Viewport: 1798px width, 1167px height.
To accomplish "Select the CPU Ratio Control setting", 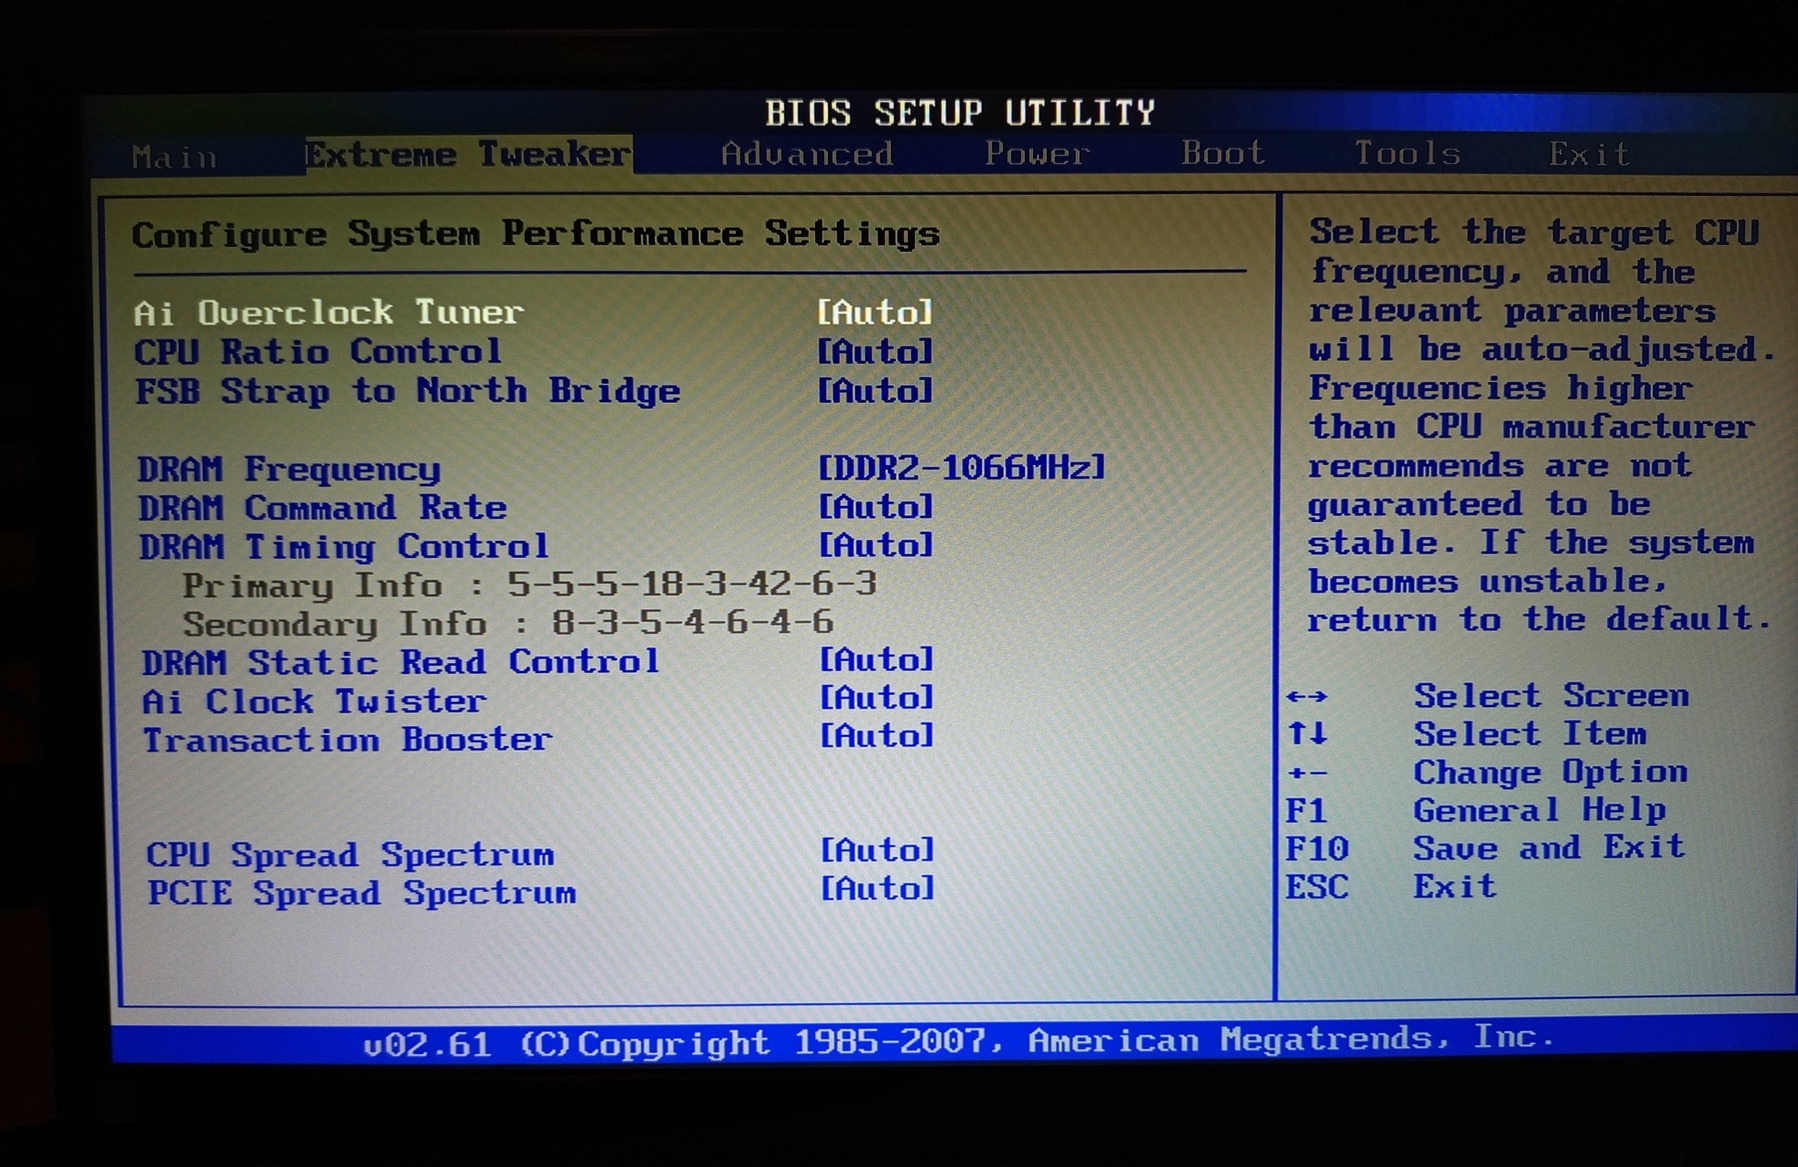I will pyautogui.click(x=318, y=351).
